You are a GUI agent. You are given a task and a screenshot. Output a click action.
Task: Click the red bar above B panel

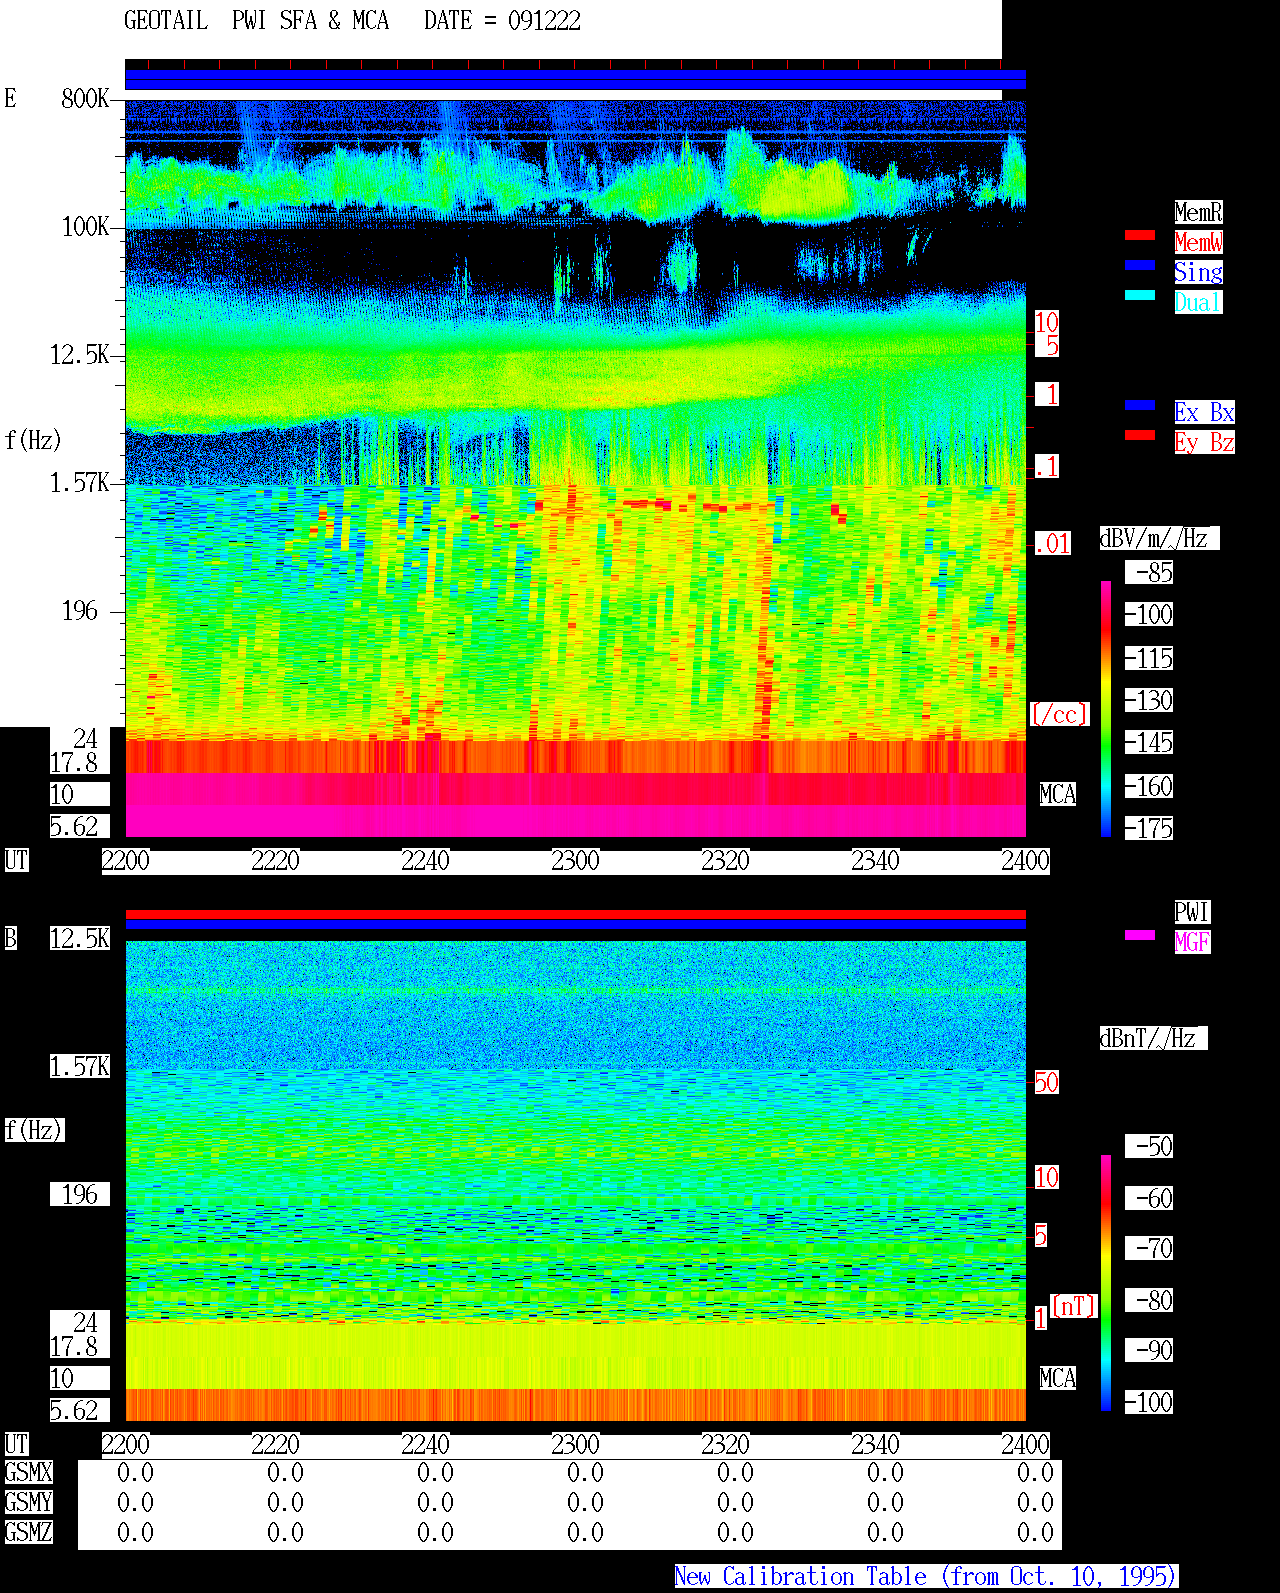click(x=575, y=914)
